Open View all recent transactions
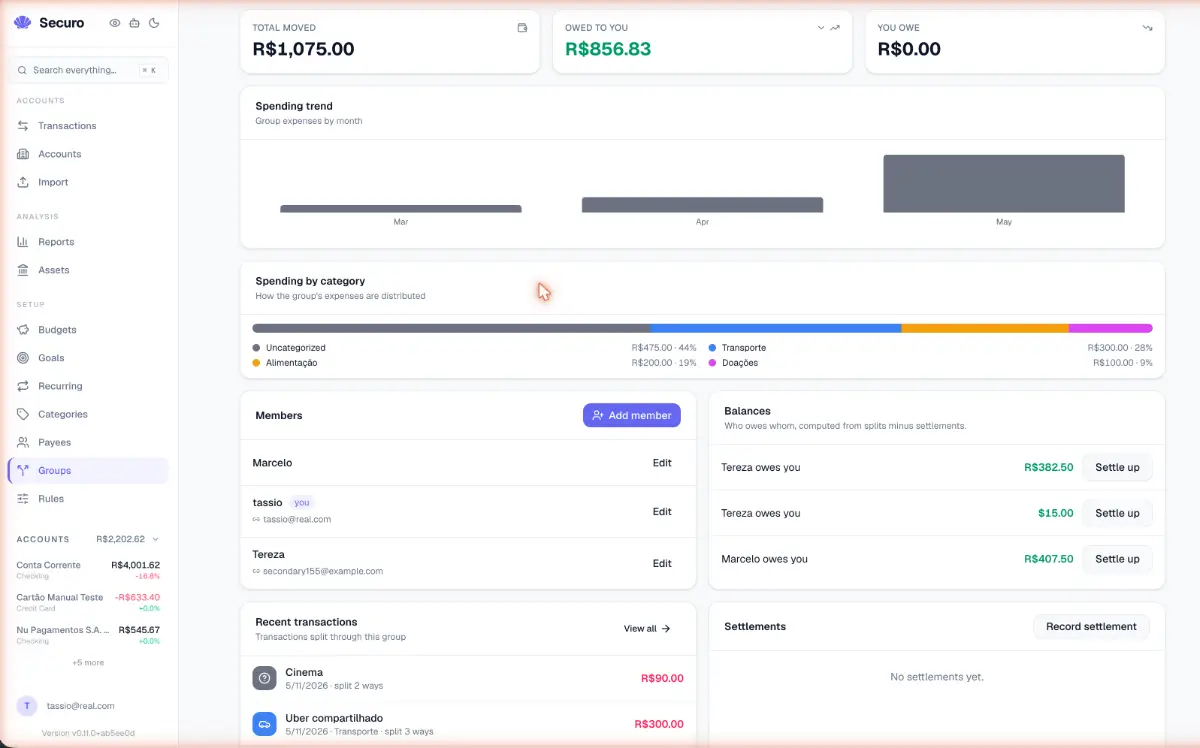The image size is (1200, 748). 647,629
